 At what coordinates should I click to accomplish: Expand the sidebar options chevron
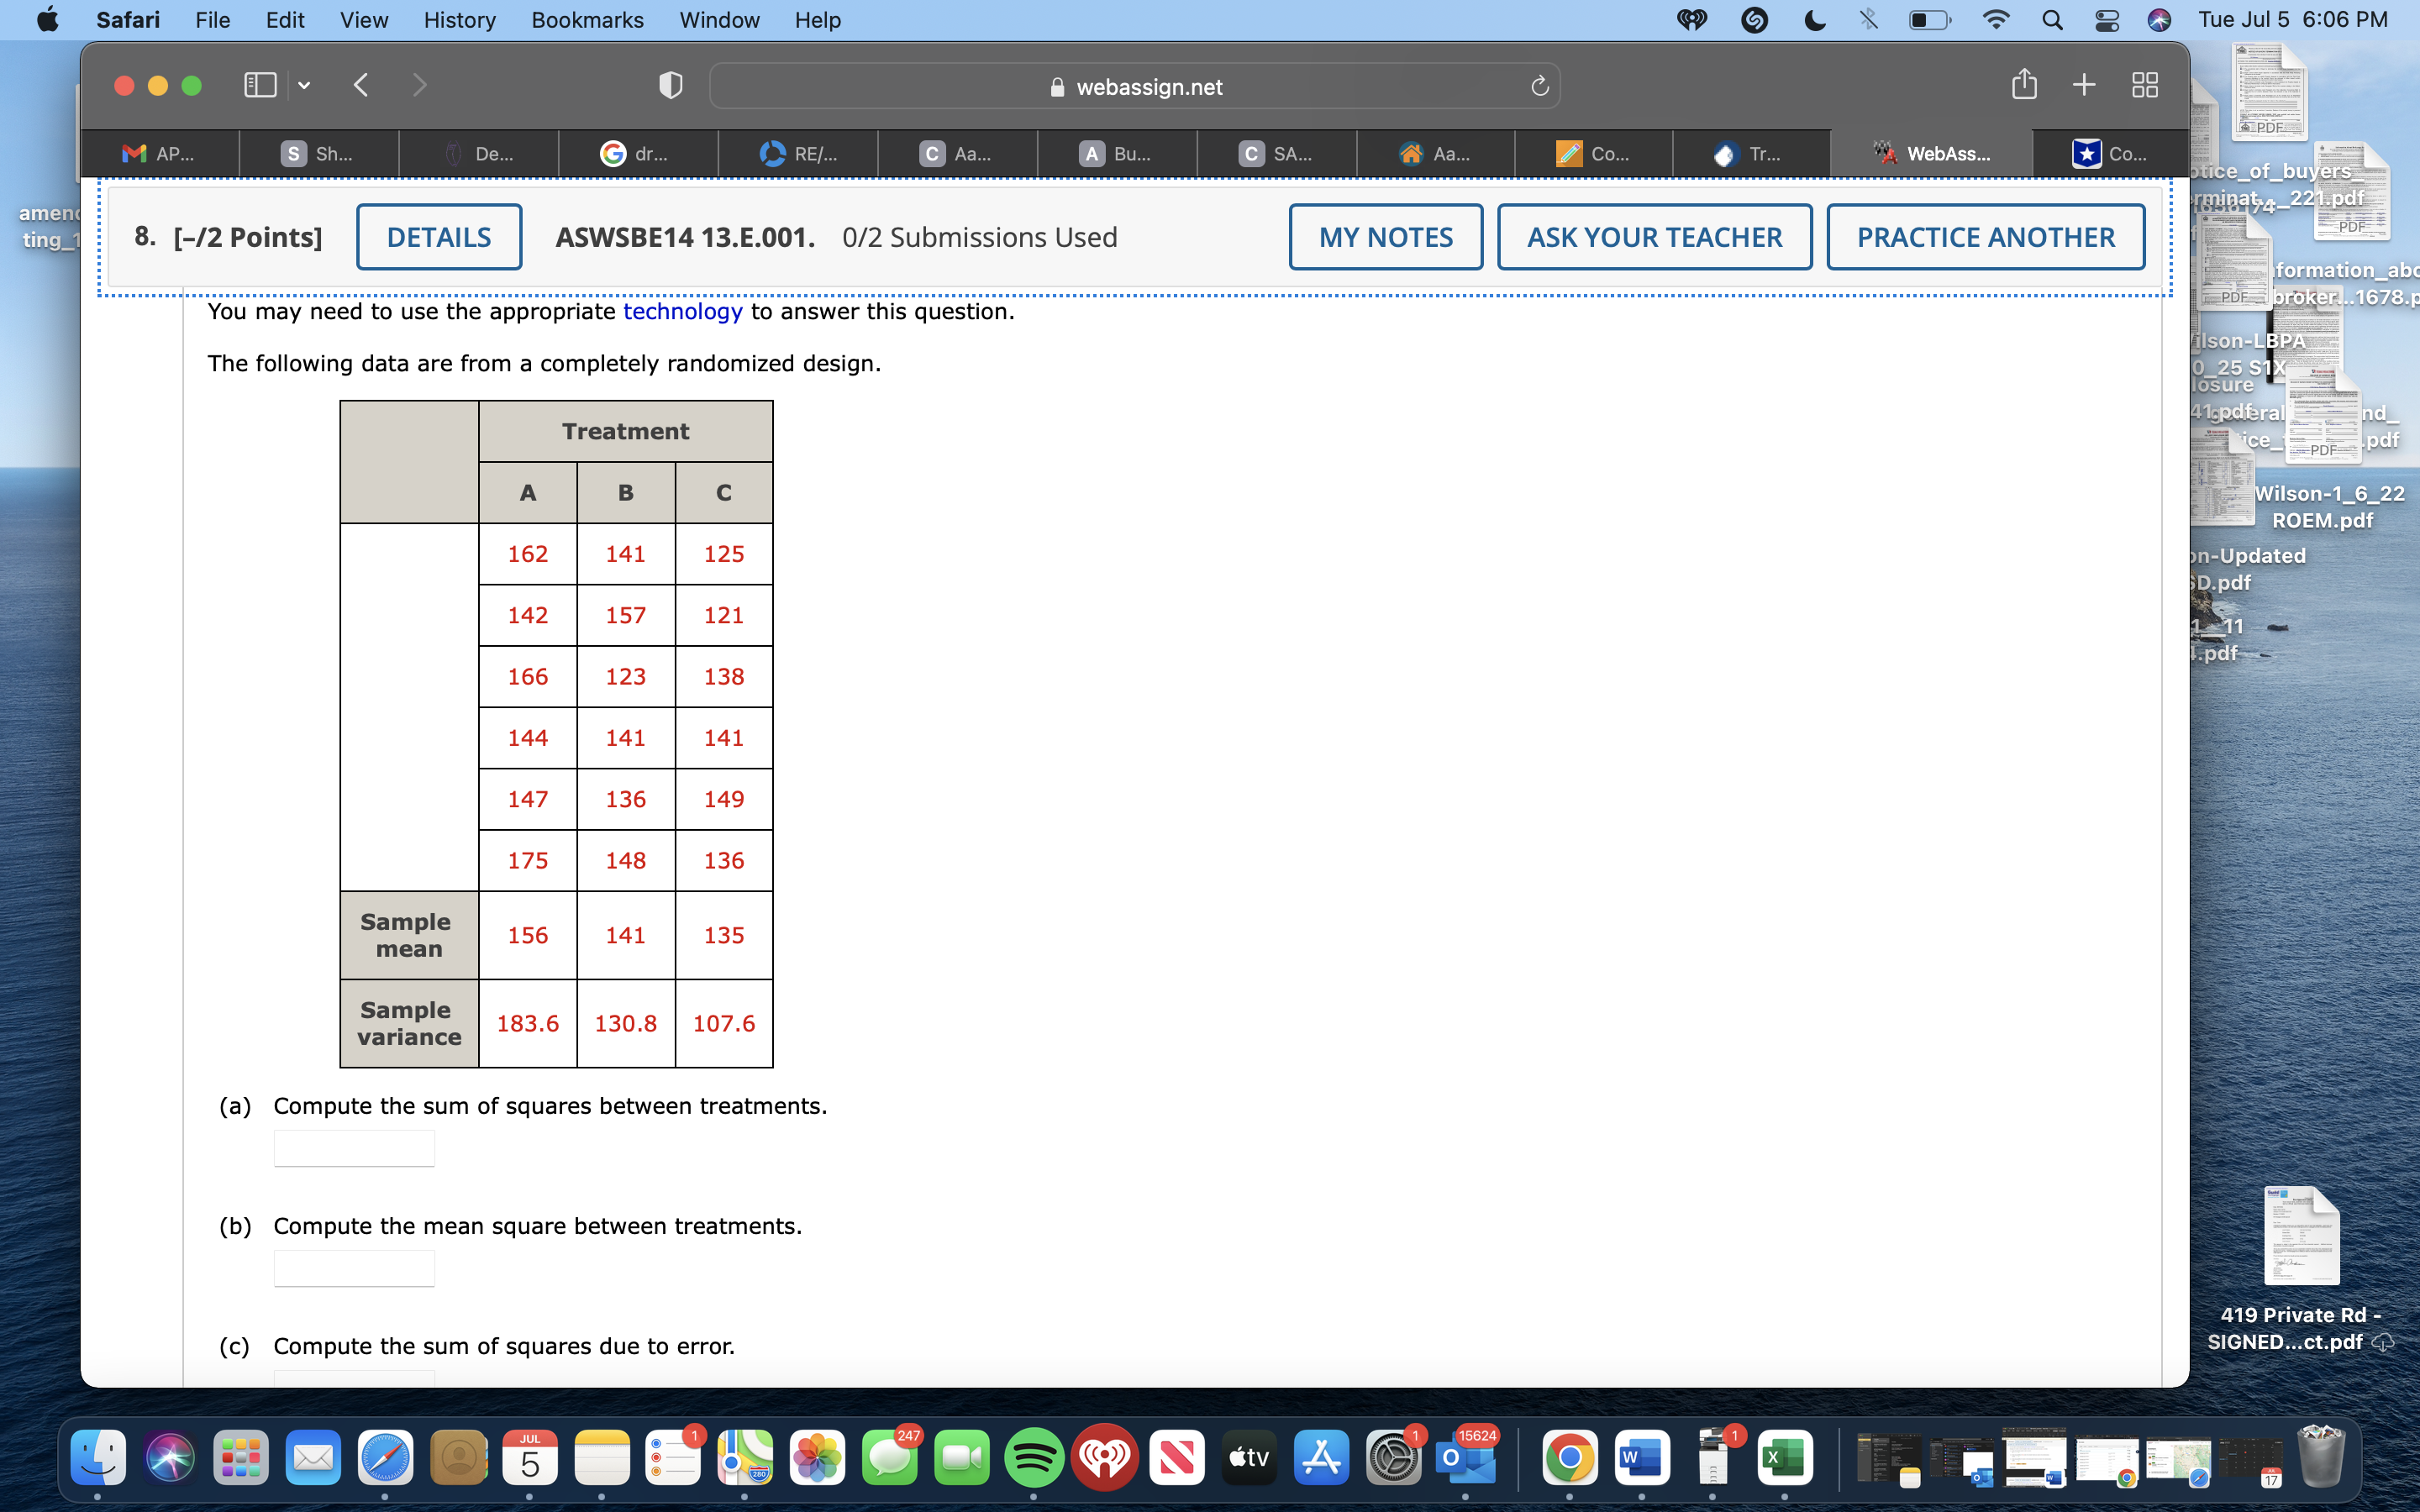(303, 87)
